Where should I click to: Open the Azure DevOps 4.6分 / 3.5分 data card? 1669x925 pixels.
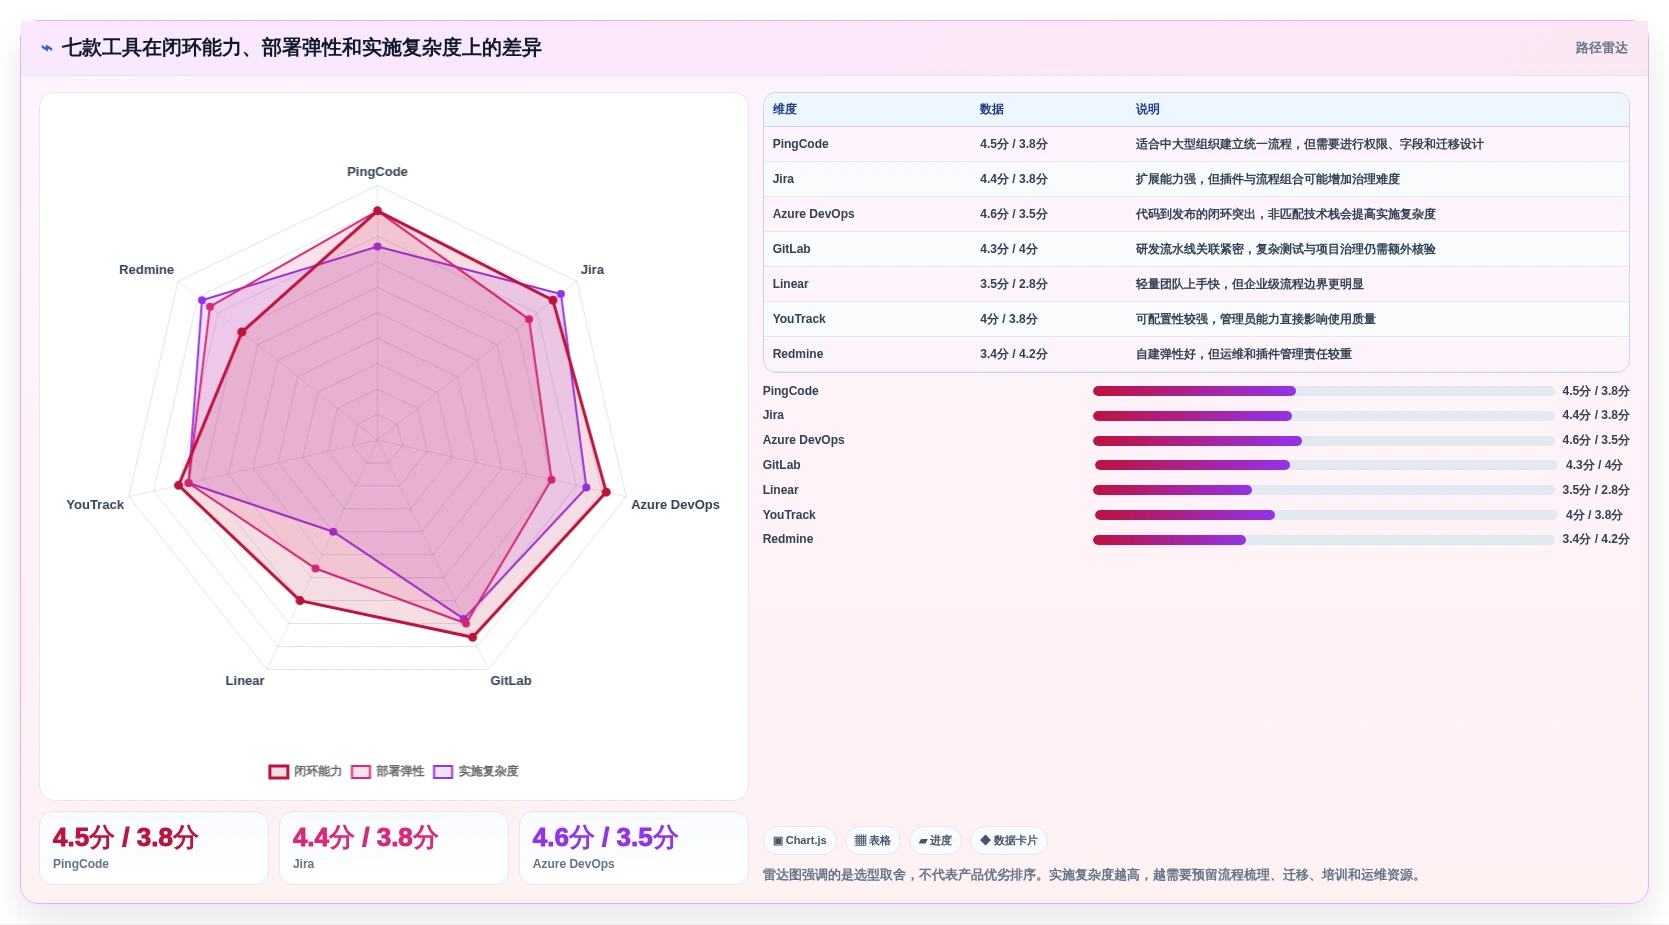tap(634, 848)
